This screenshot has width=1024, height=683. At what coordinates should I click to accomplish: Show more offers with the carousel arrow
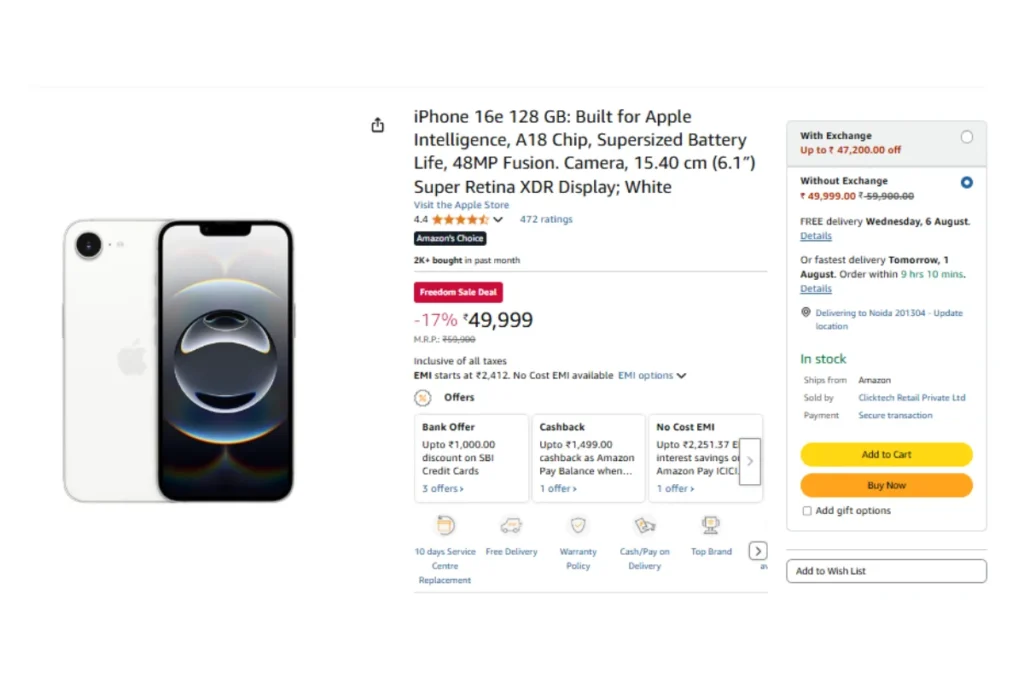[750, 461]
